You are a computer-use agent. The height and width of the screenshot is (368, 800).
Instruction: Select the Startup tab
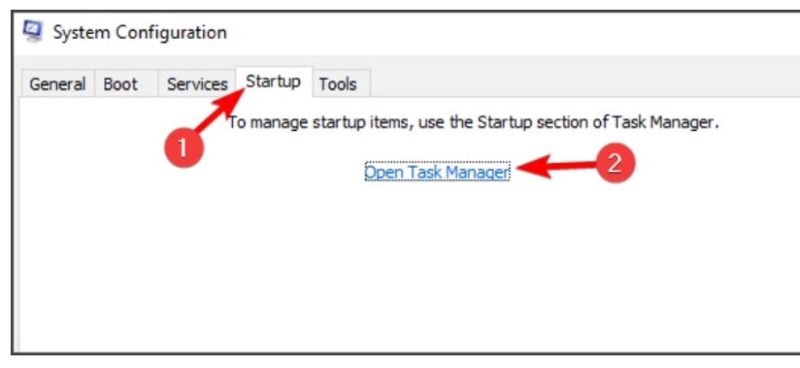click(x=273, y=82)
